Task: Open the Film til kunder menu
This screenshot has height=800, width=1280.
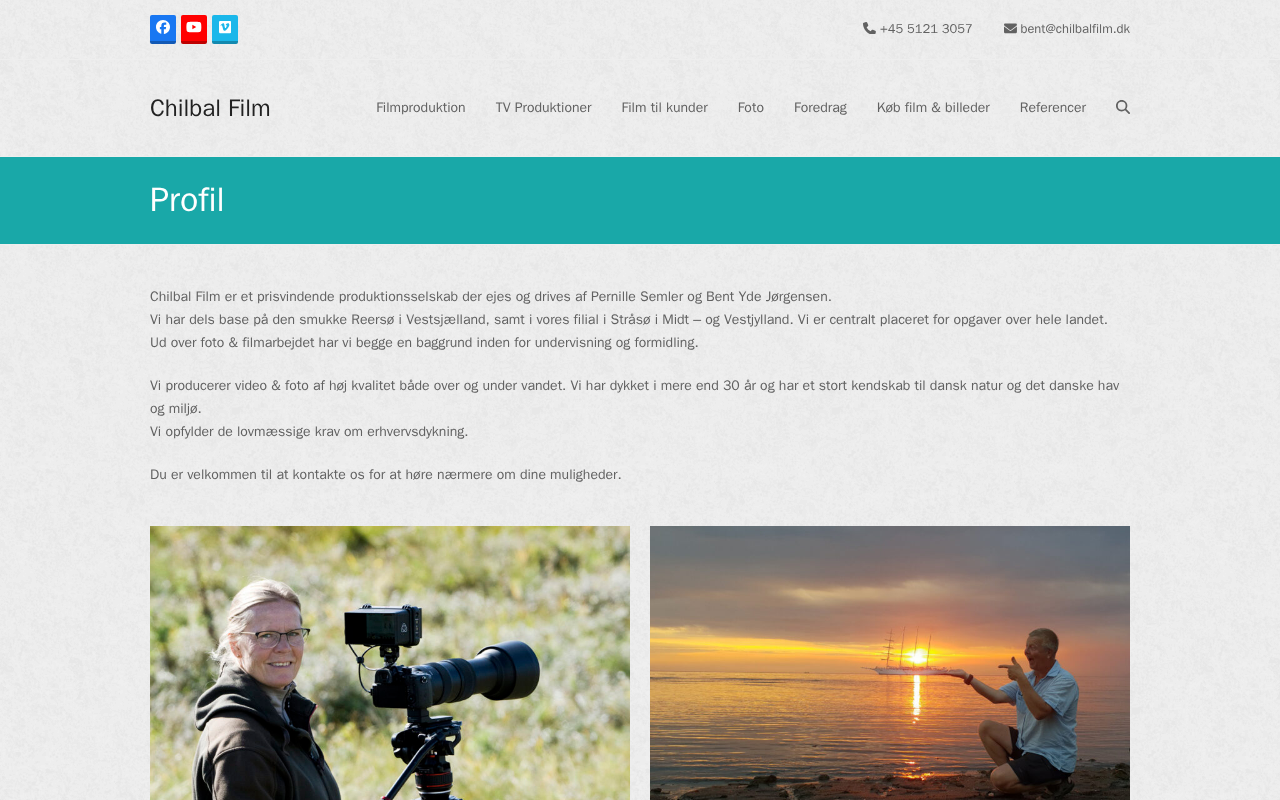Action: (665, 108)
